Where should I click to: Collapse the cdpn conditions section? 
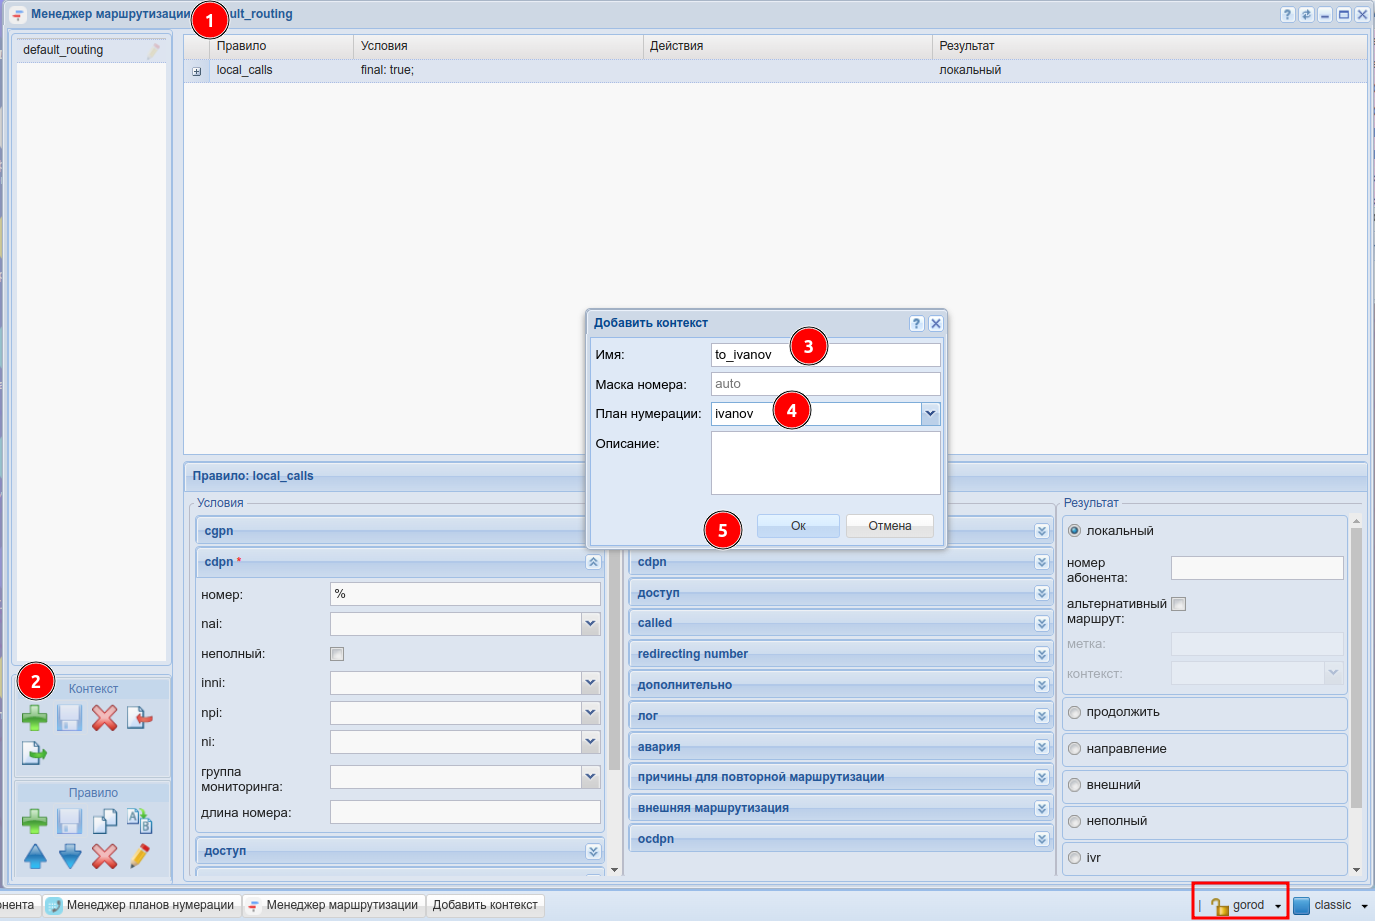[x=593, y=562]
